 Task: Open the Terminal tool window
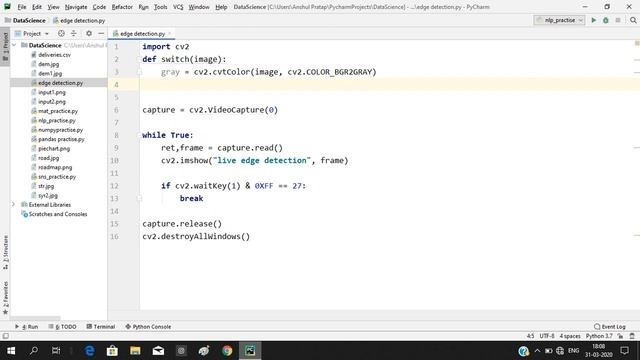click(x=101, y=327)
